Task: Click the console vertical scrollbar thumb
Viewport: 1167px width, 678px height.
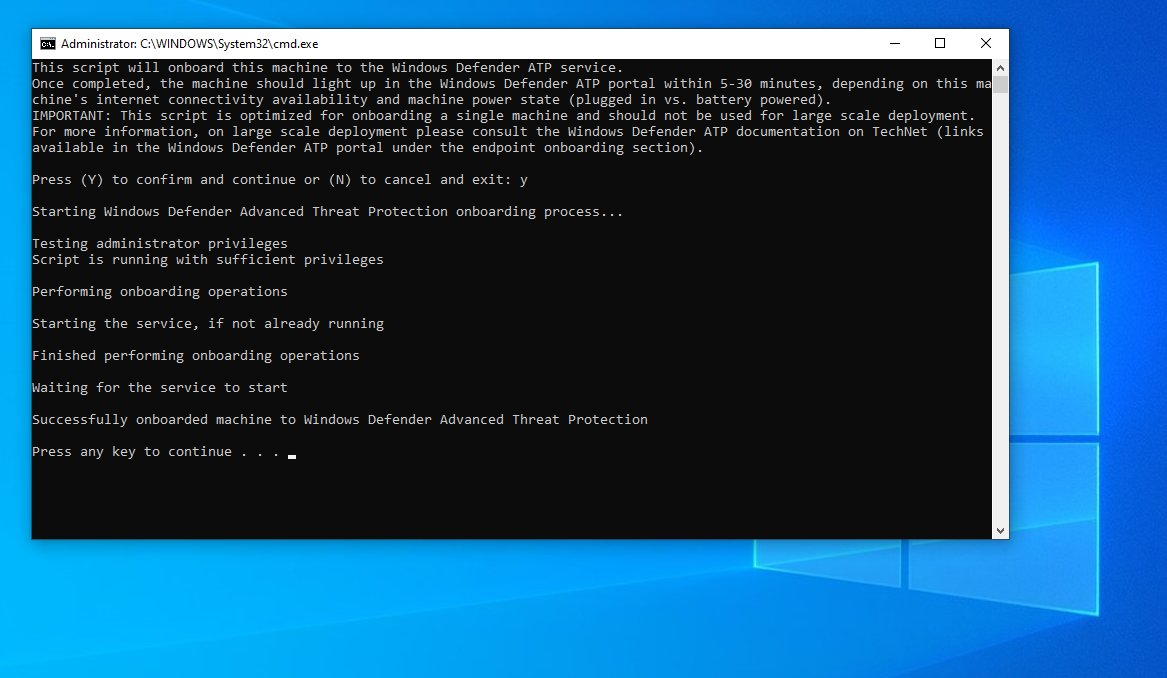Action: pyautogui.click(x=1000, y=84)
